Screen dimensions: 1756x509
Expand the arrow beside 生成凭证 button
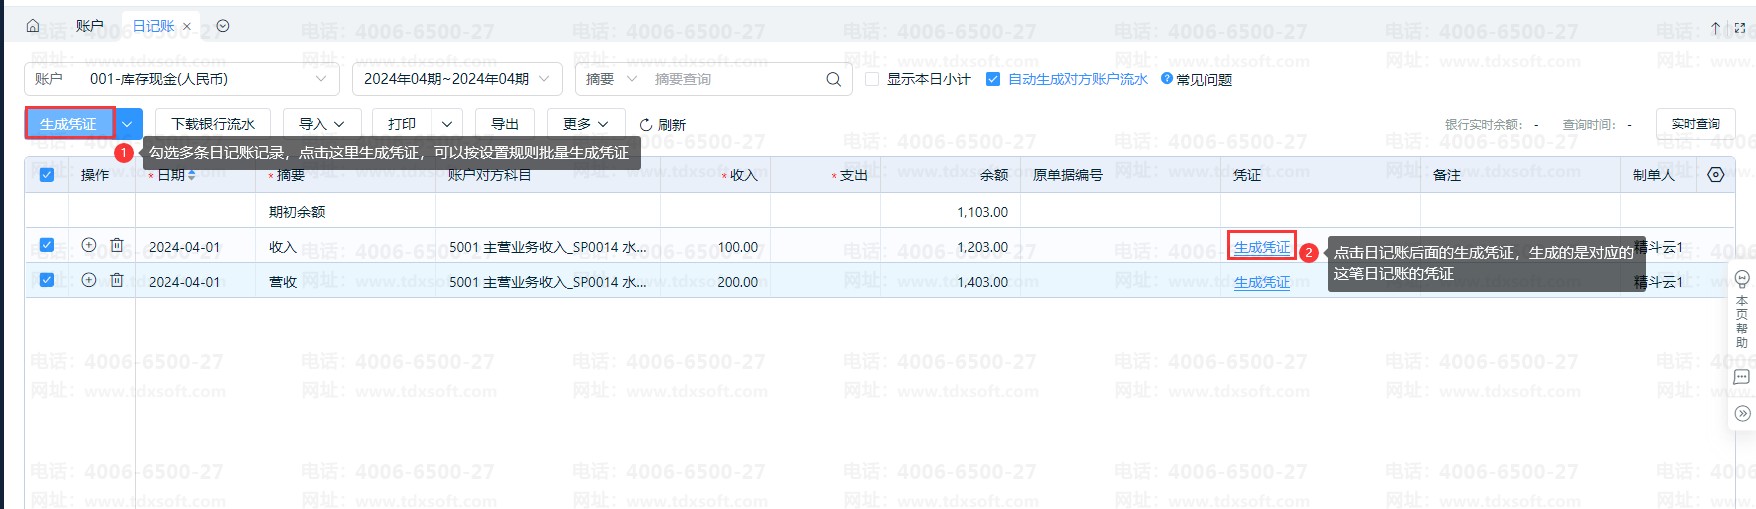[128, 124]
